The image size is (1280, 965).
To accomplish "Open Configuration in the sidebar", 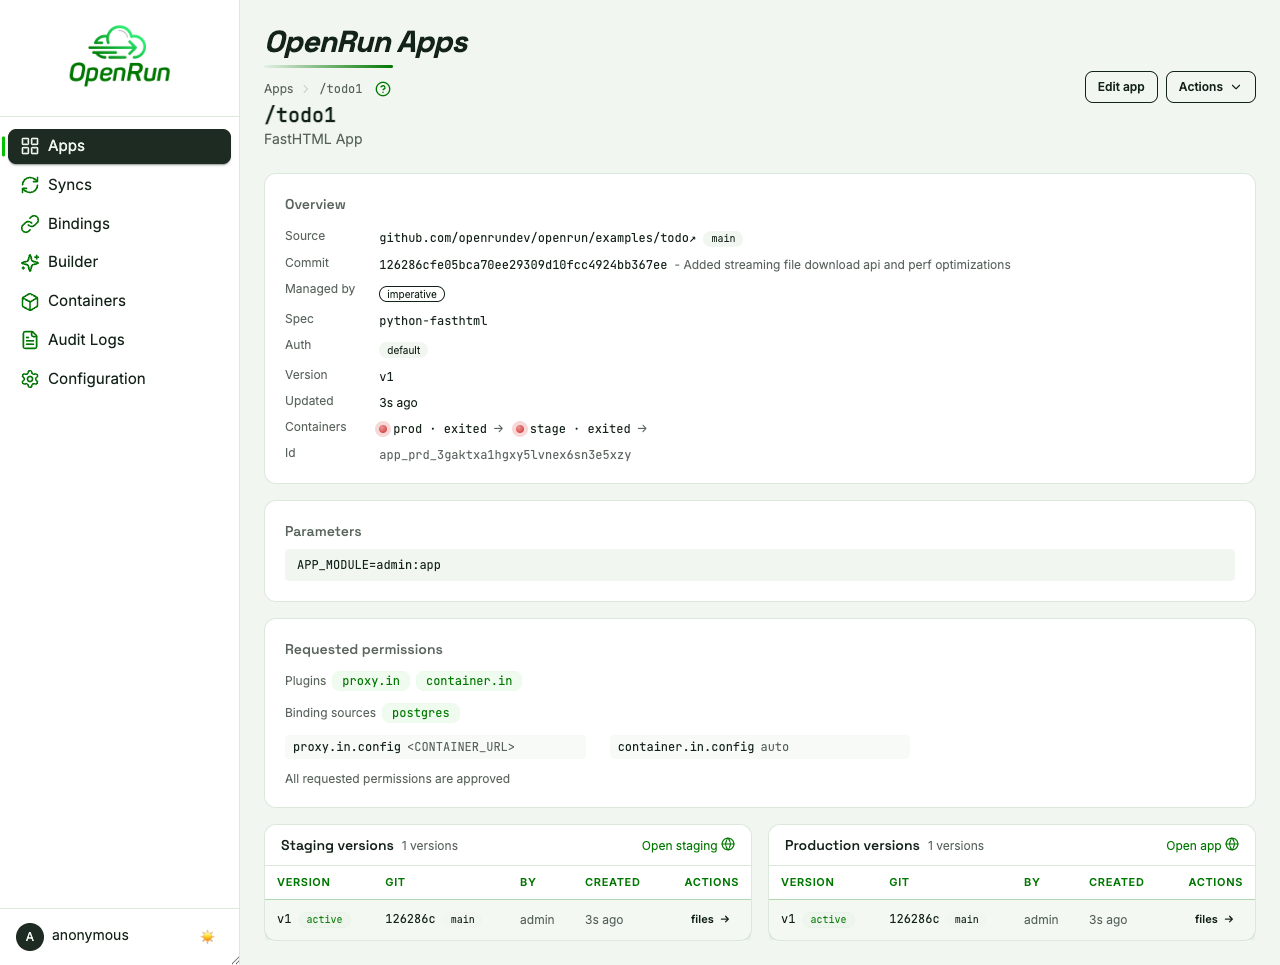I will (x=119, y=379).
